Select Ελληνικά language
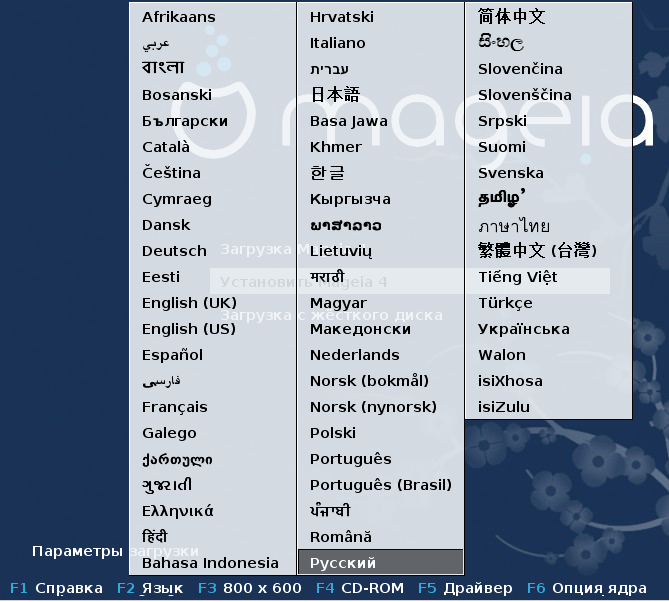Image resolution: width=669 pixels, height=602 pixels. tap(177, 511)
